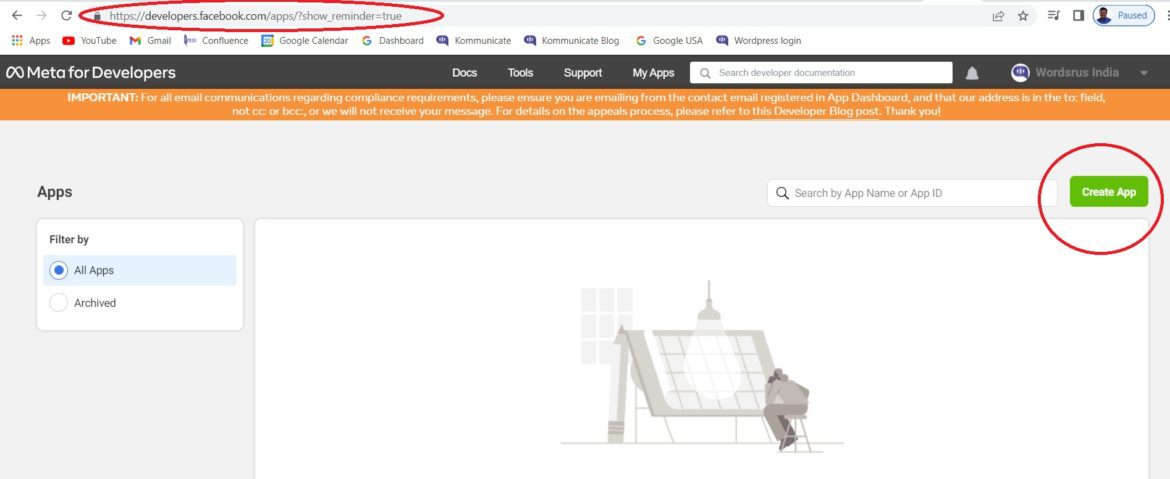Screen dimensions: 1170x479
Task: Reload the page with the refresh icon
Action: click(66, 16)
